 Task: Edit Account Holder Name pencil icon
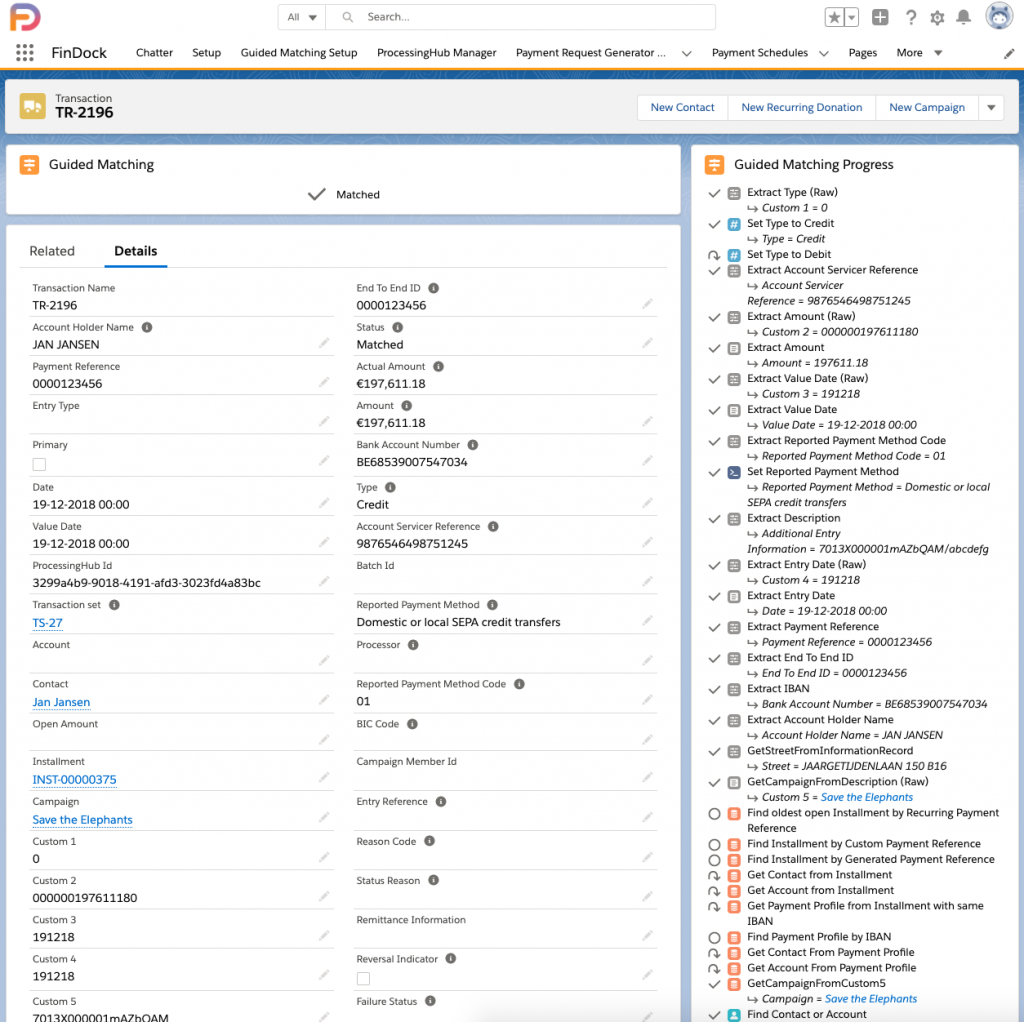pos(324,343)
